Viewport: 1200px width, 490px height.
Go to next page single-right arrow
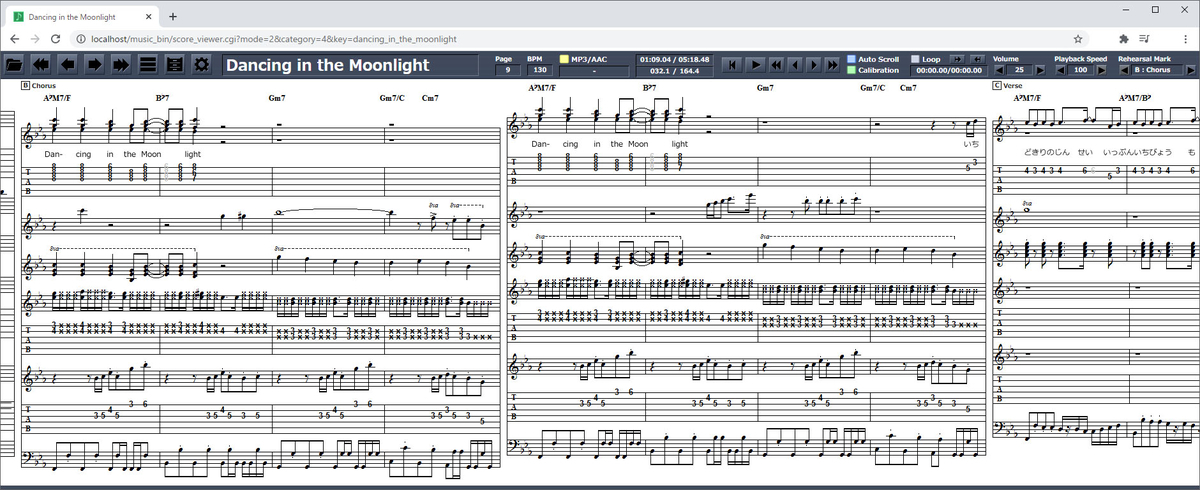coord(95,64)
